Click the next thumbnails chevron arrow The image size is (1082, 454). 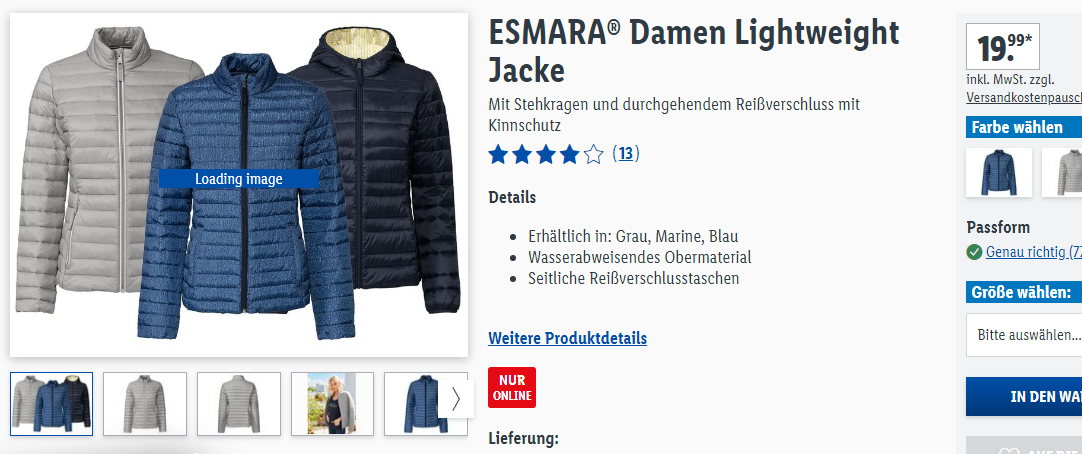tap(455, 399)
